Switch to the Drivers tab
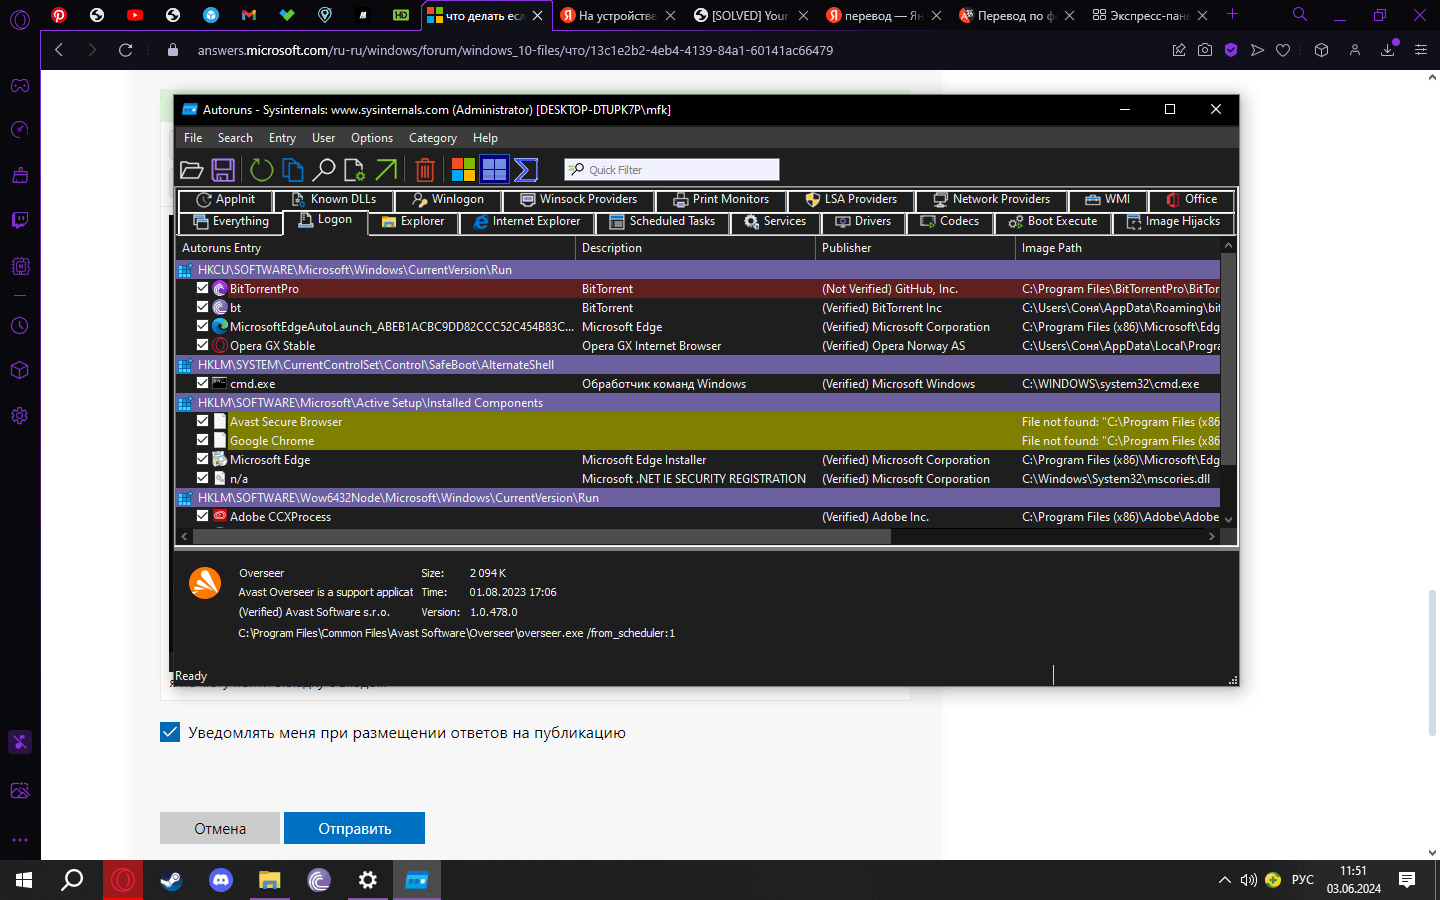 [863, 222]
